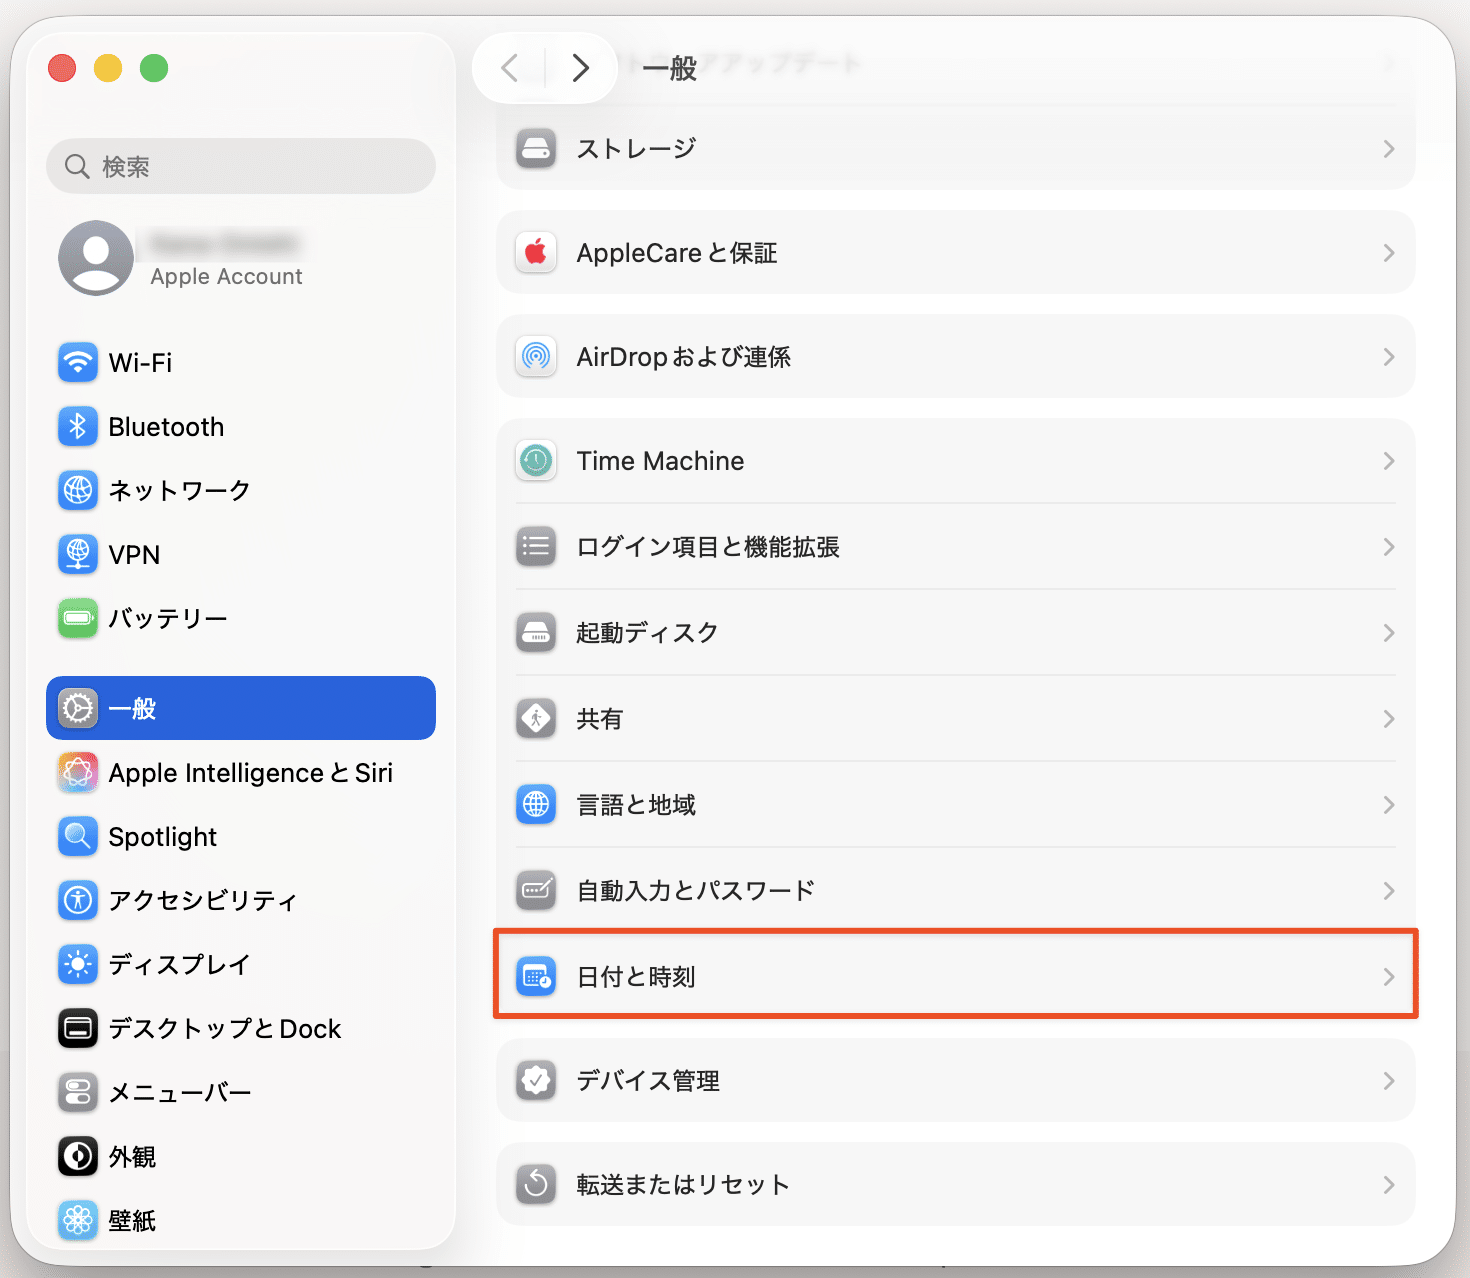
Task: Expand the 起動ディスク chevron
Action: (x=1389, y=633)
